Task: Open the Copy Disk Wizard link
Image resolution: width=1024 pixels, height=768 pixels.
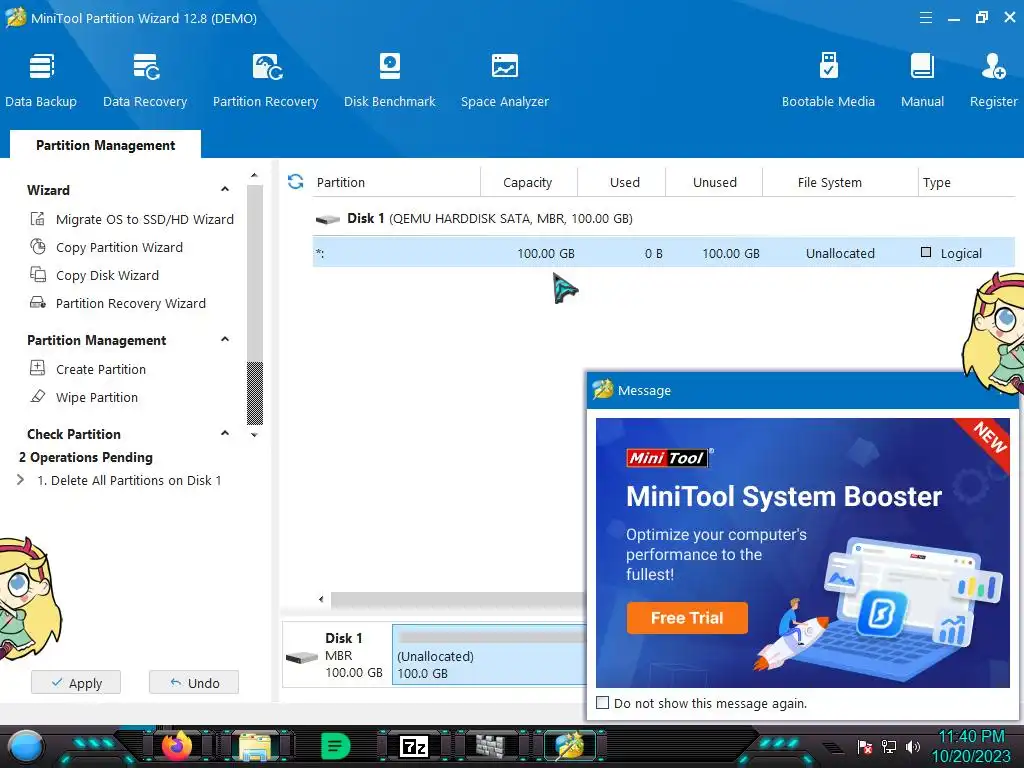Action: click(107, 276)
